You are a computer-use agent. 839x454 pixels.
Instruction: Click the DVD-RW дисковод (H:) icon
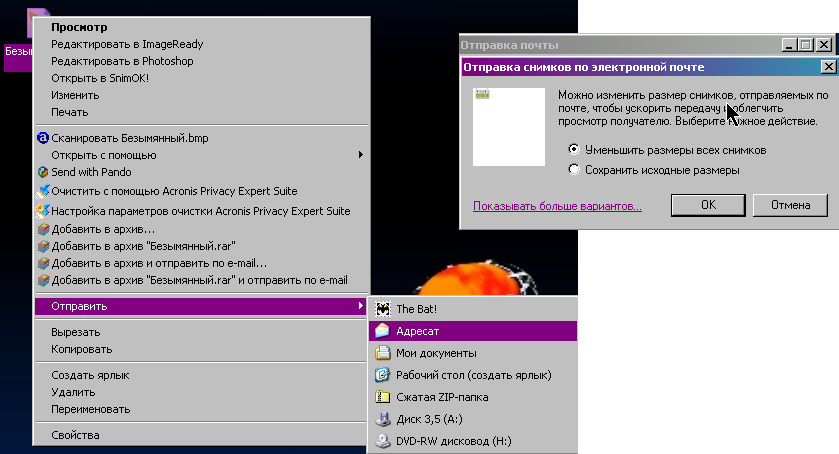coord(382,441)
